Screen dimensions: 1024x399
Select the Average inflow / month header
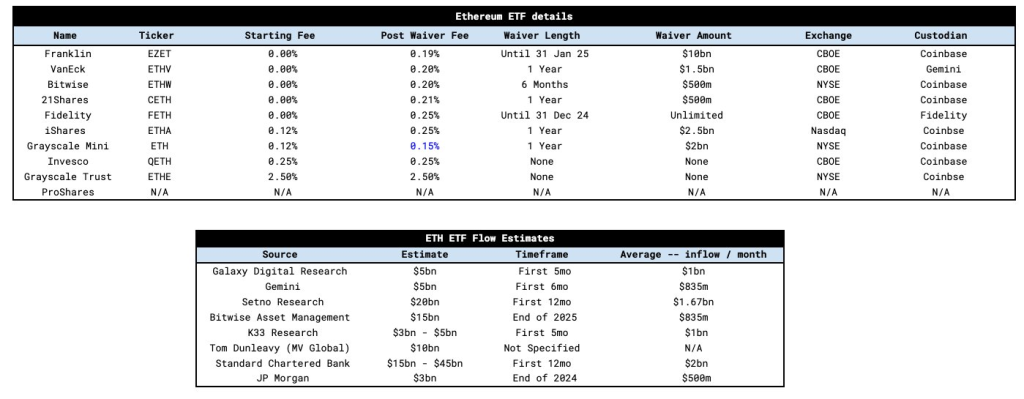pos(694,255)
